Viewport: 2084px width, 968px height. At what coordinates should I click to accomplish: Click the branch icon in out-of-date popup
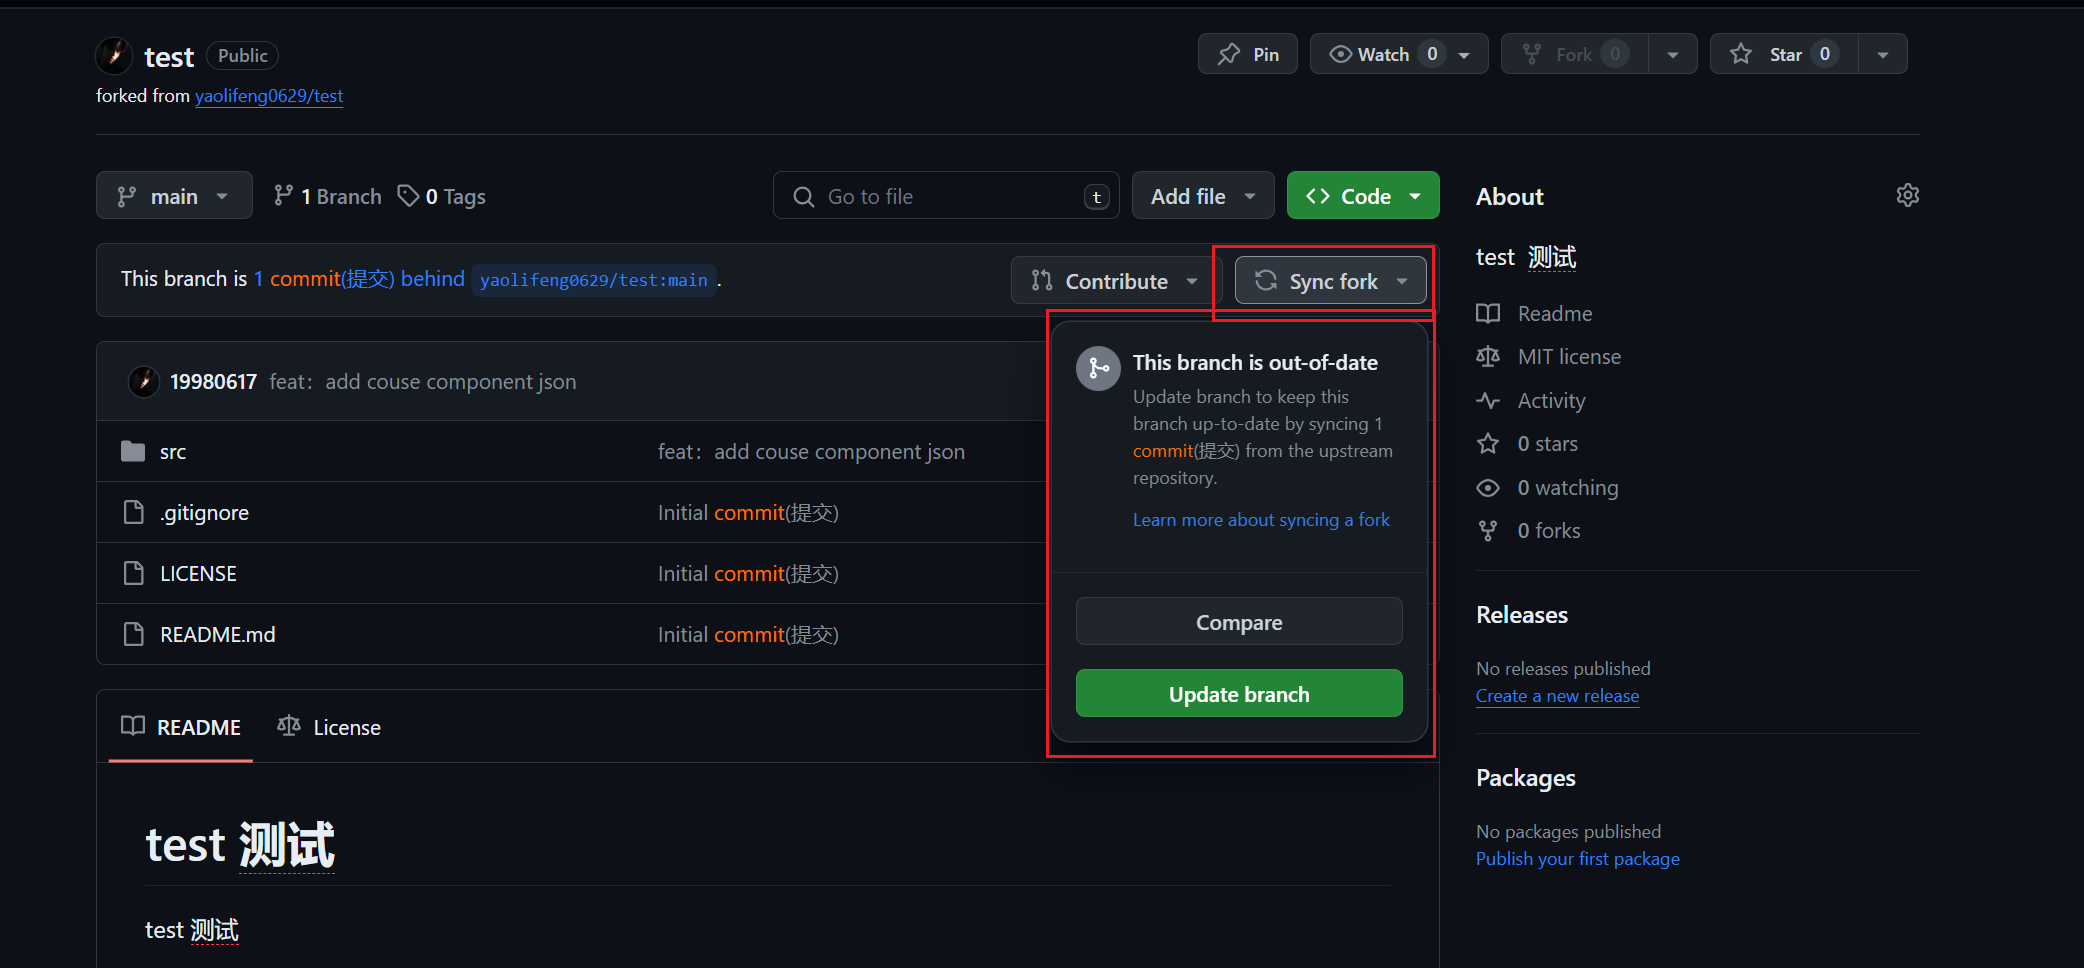(1098, 369)
